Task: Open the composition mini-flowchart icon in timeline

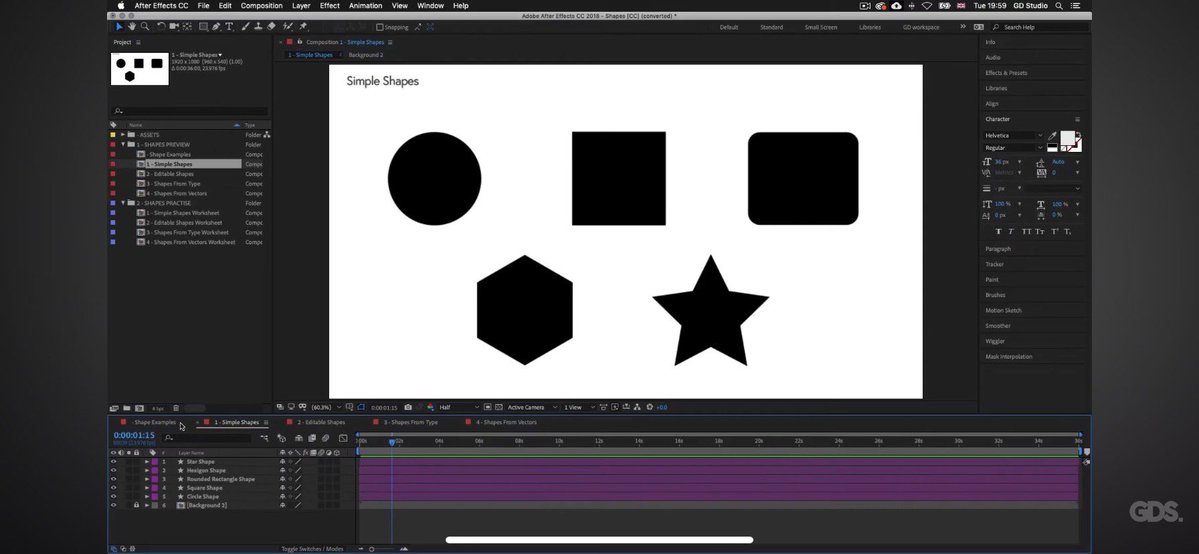Action: coord(264,438)
